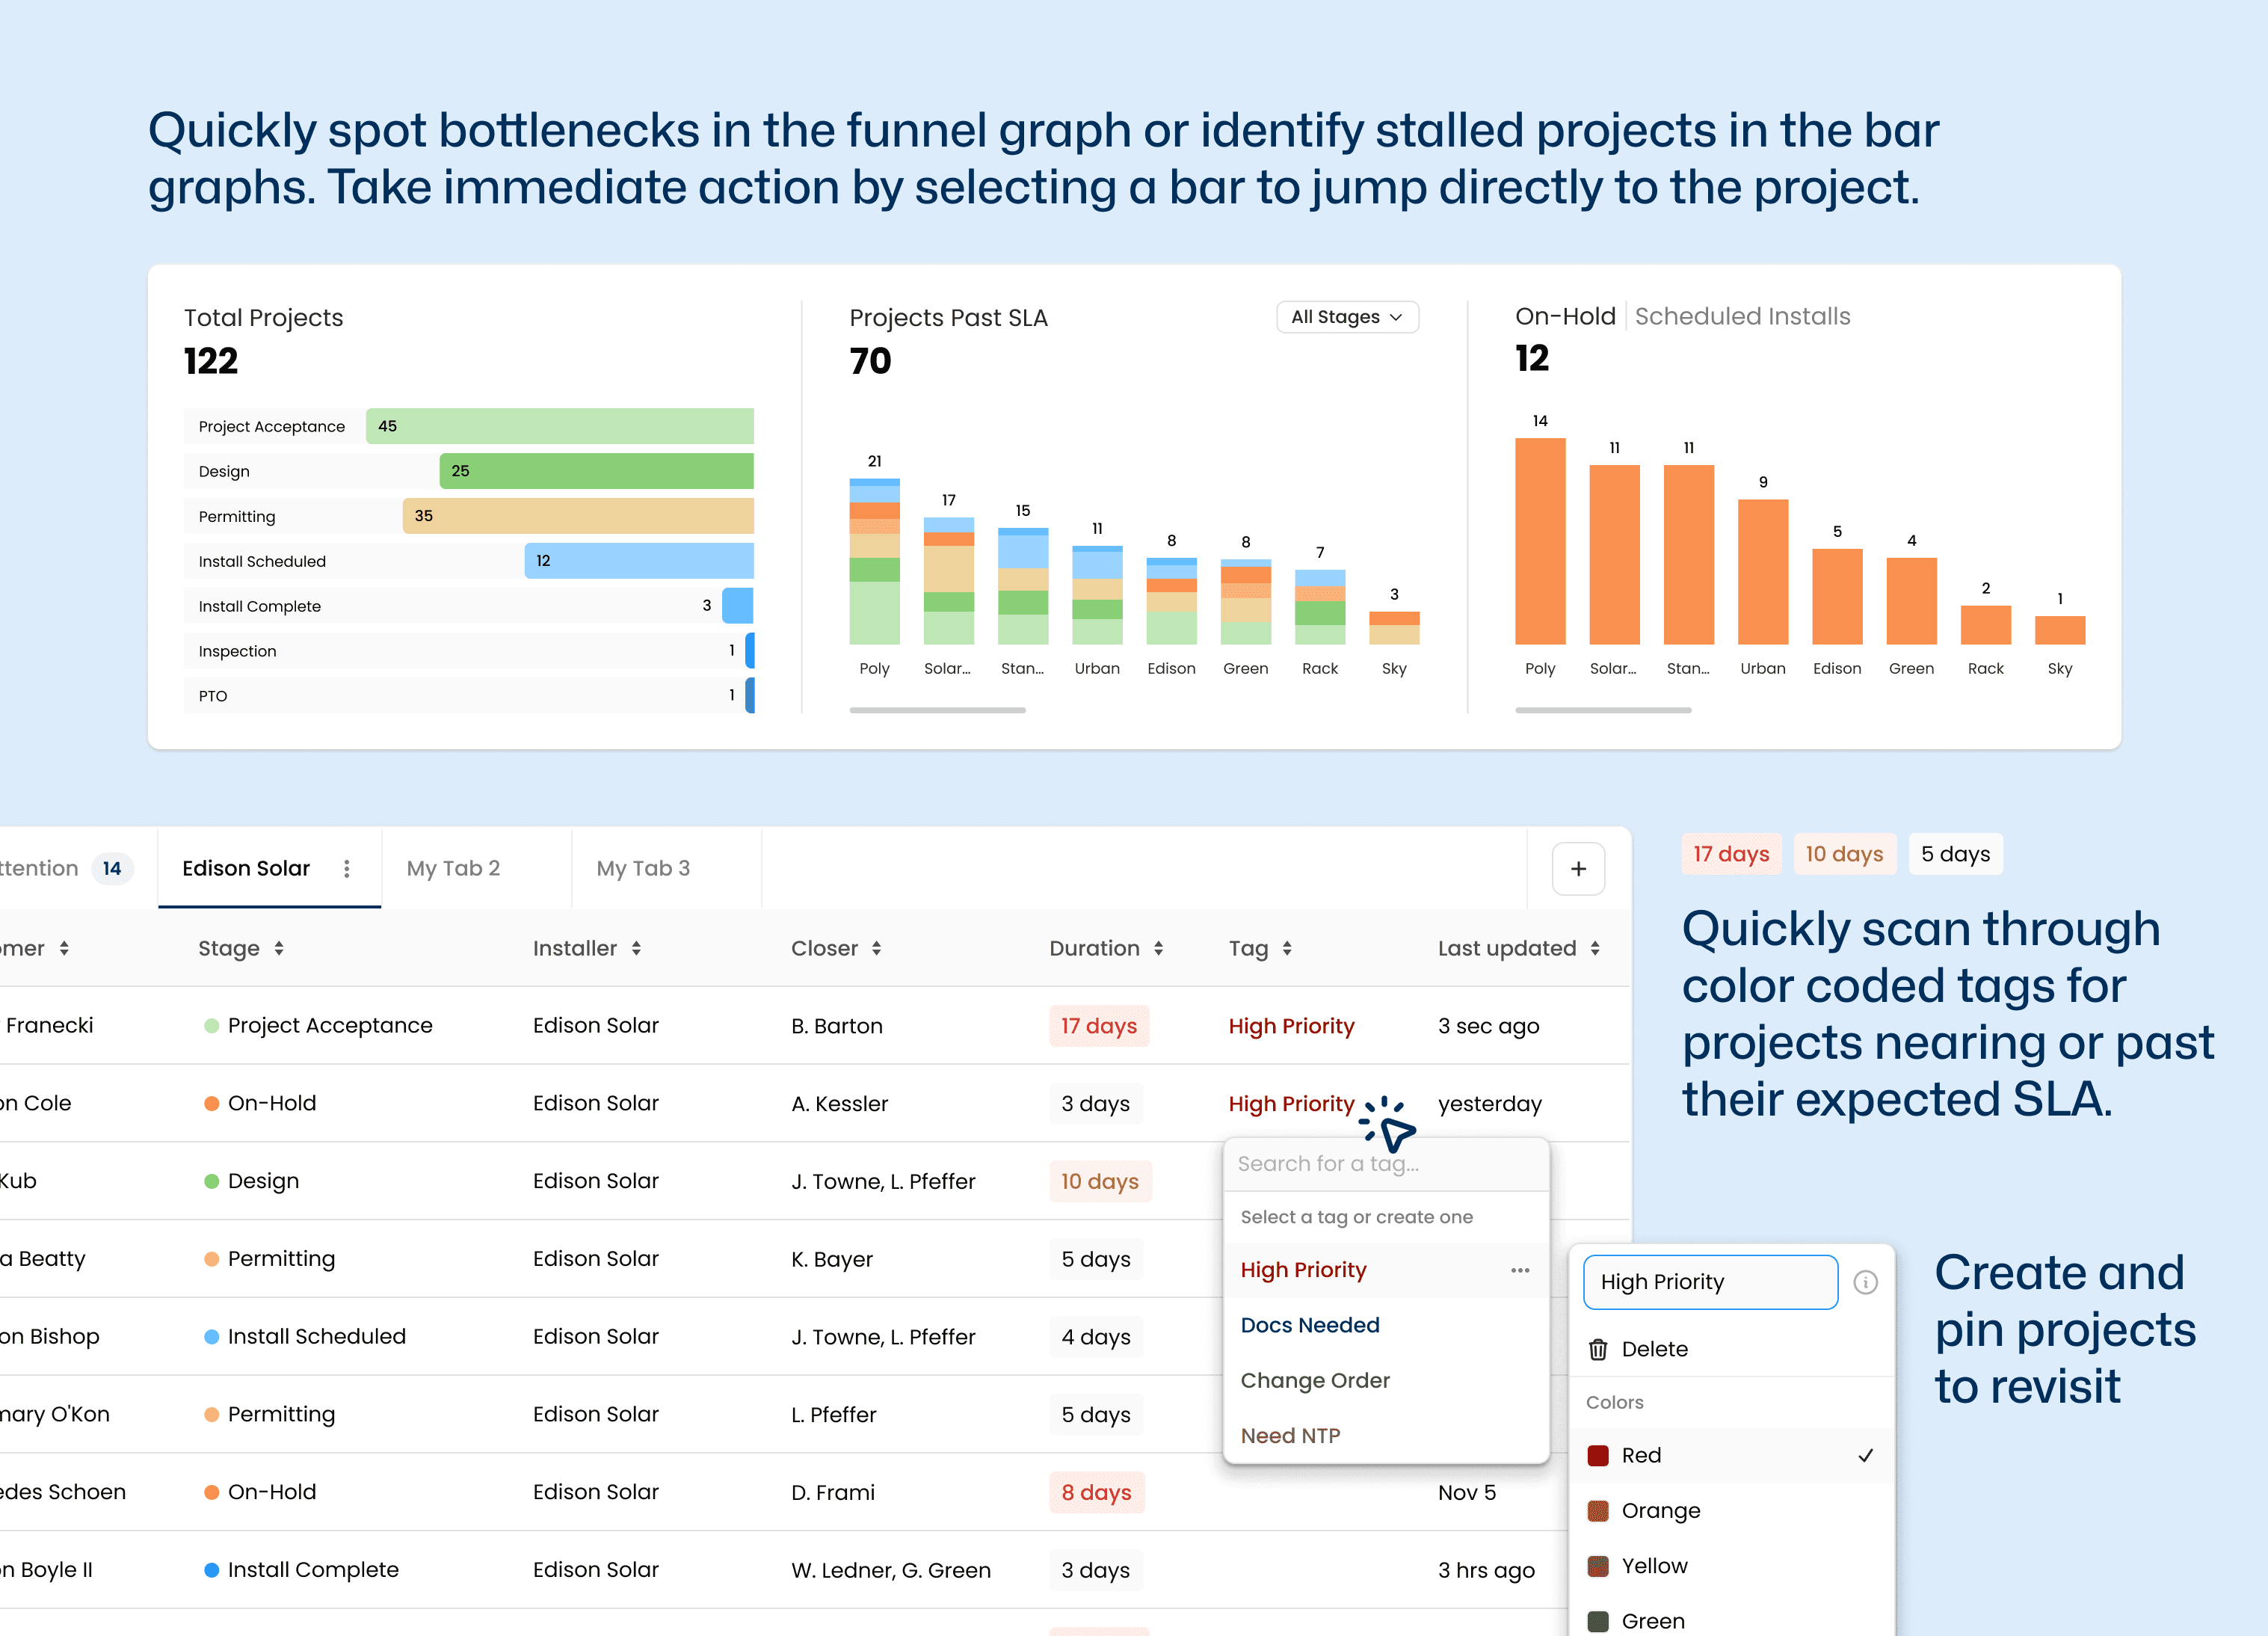This screenshot has height=1636, width=2268.
Task: Switch to Scheduled Installs chart view
Action: click(1742, 316)
